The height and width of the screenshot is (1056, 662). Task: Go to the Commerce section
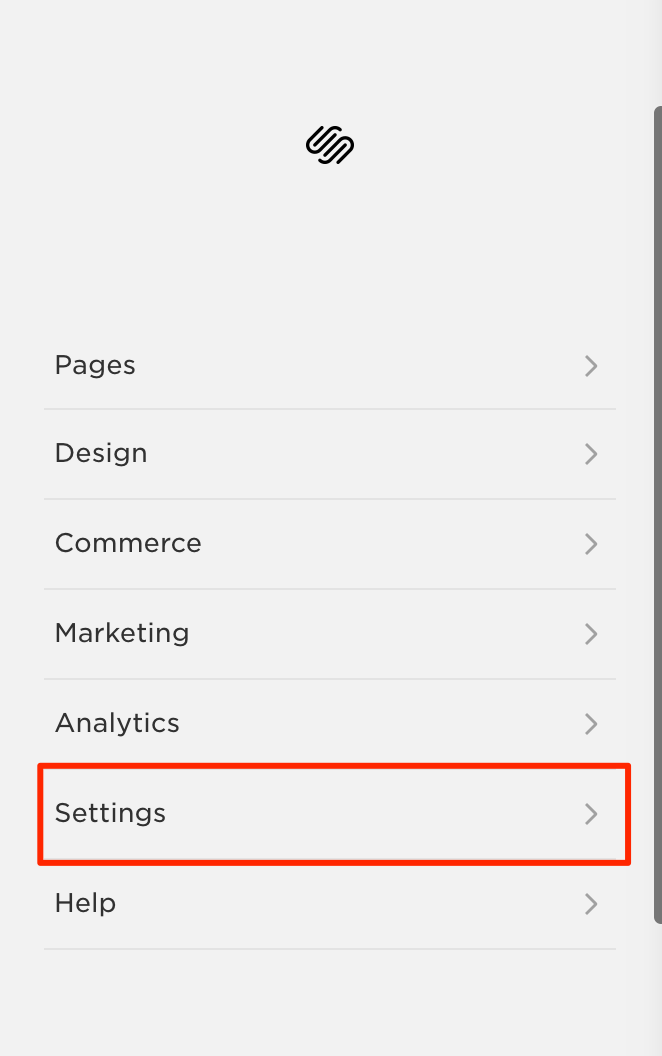[330, 544]
